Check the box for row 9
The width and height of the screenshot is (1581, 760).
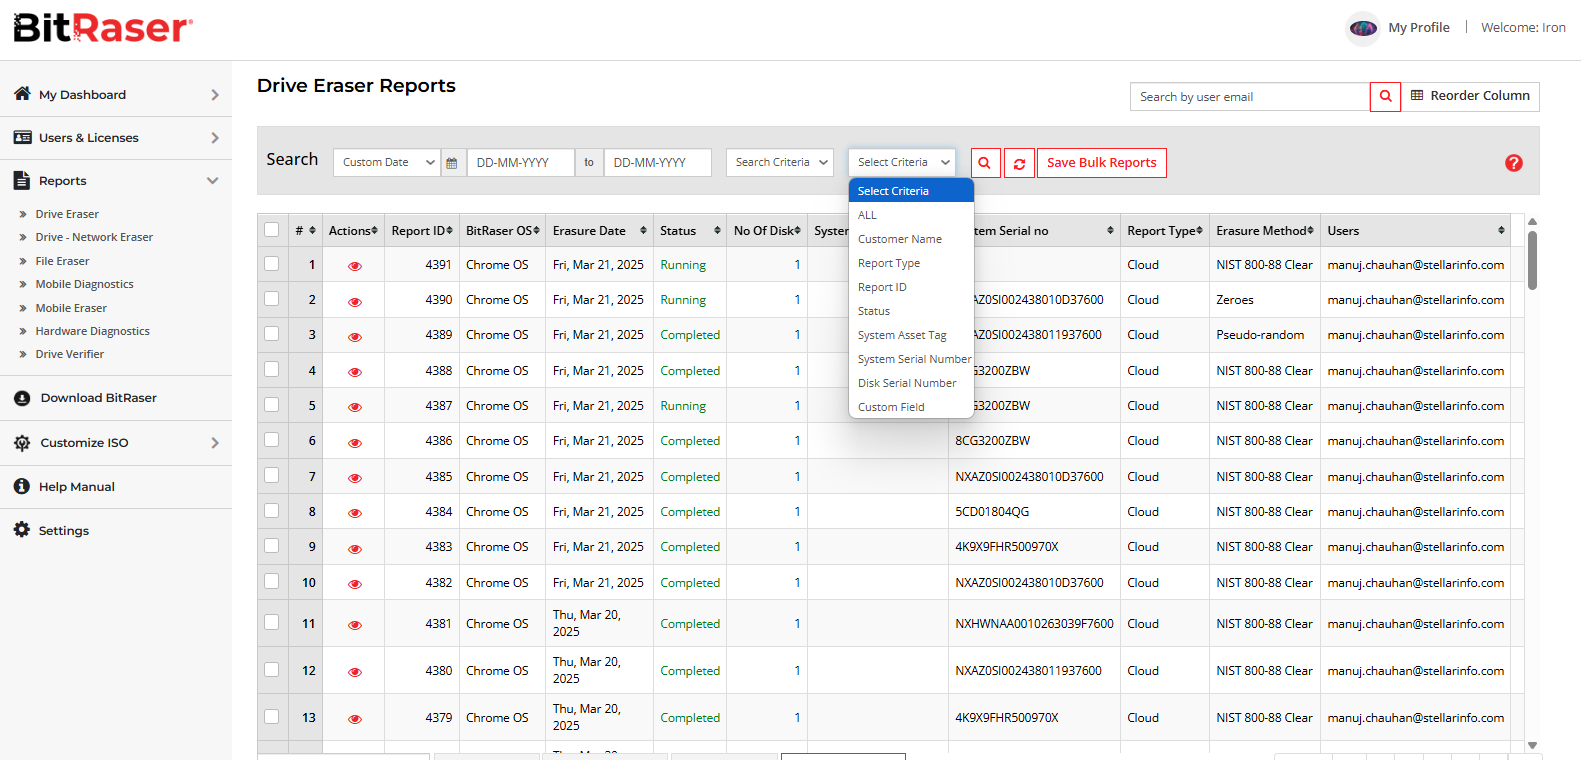pyautogui.click(x=272, y=545)
